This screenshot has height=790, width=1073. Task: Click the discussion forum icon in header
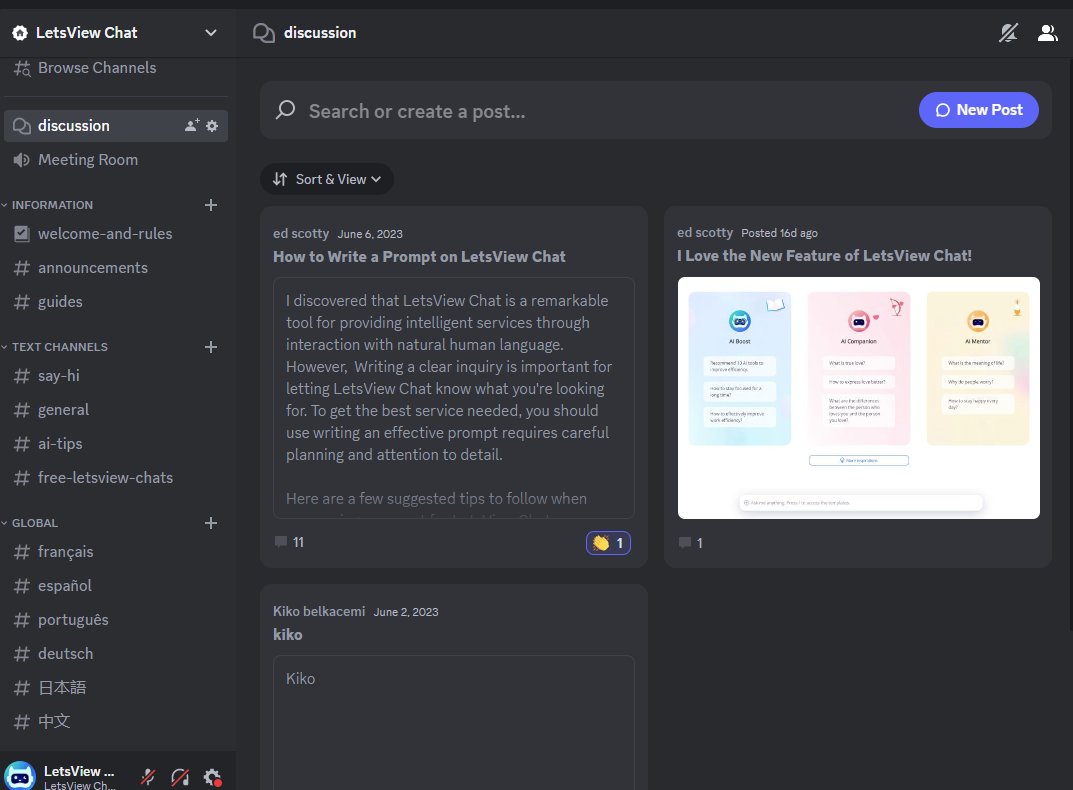[263, 33]
